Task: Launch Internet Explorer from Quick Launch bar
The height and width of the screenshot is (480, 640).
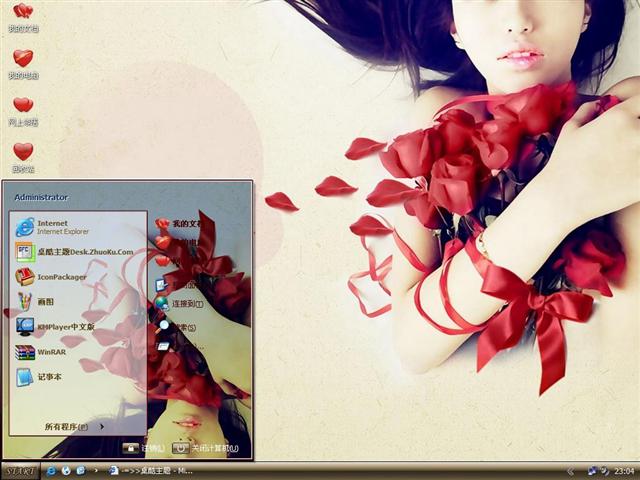Action: tap(51, 471)
